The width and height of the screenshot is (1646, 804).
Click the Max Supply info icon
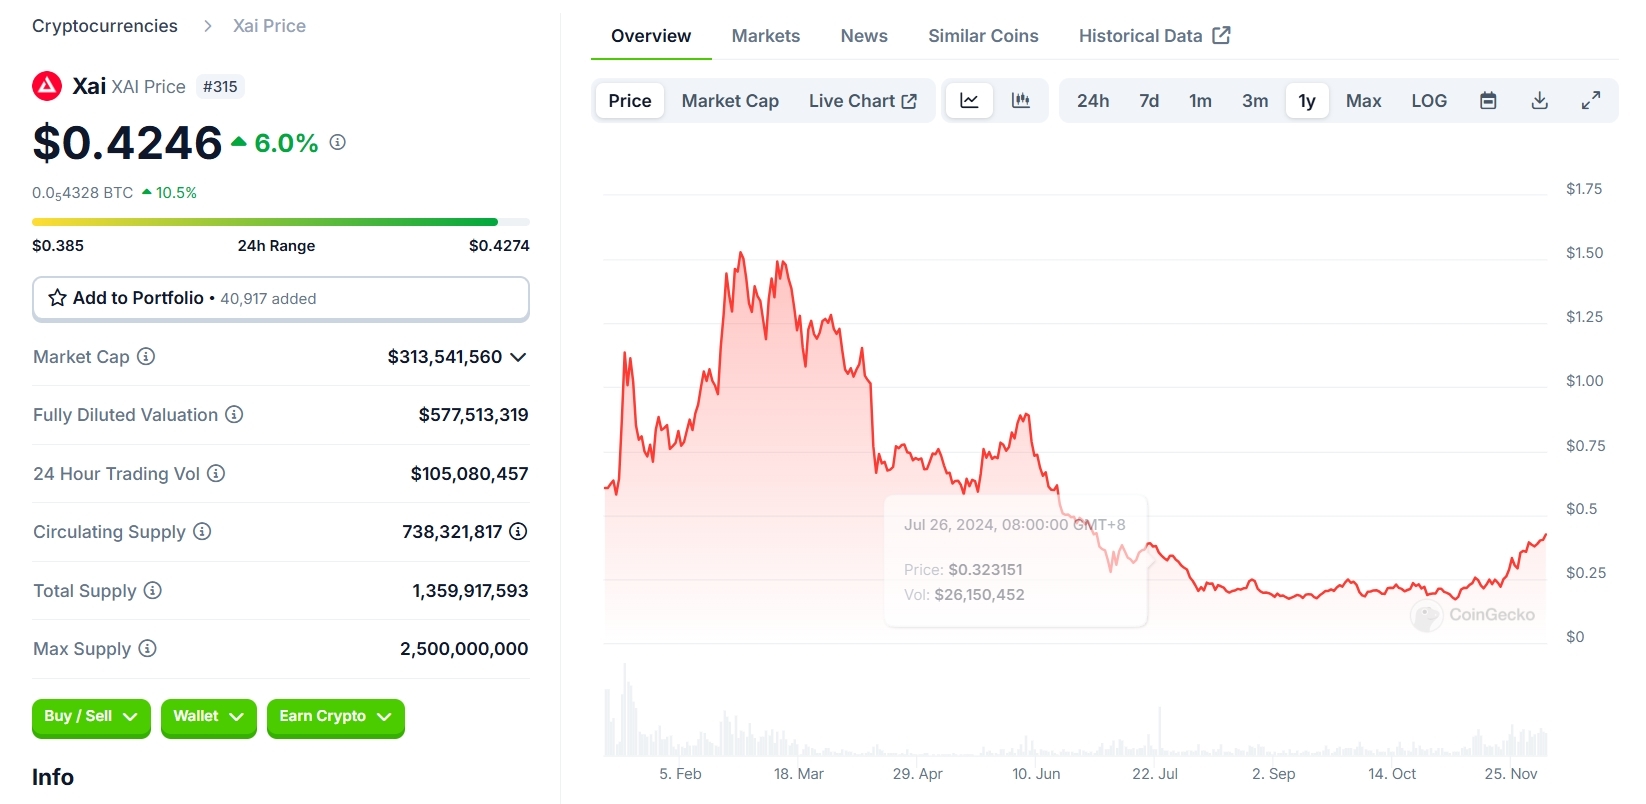pos(147,649)
